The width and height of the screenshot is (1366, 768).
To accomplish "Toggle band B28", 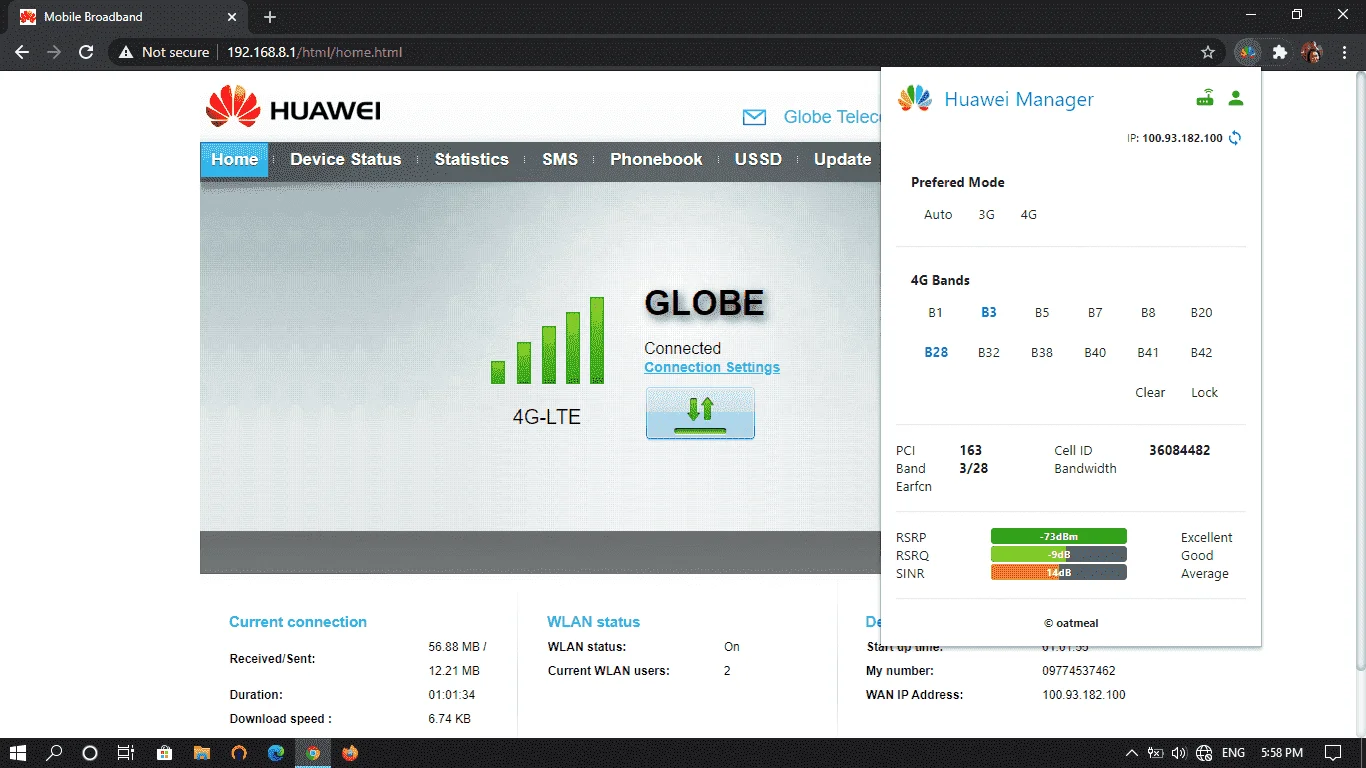I will [936, 352].
